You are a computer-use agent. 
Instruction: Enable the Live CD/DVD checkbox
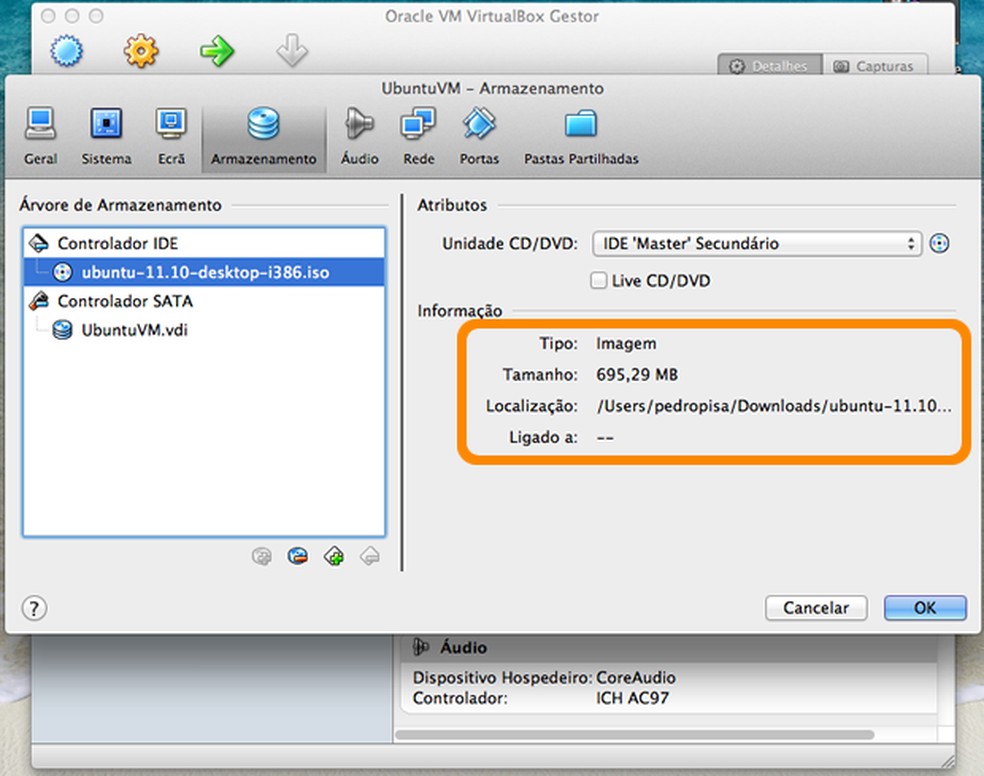click(599, 280)
